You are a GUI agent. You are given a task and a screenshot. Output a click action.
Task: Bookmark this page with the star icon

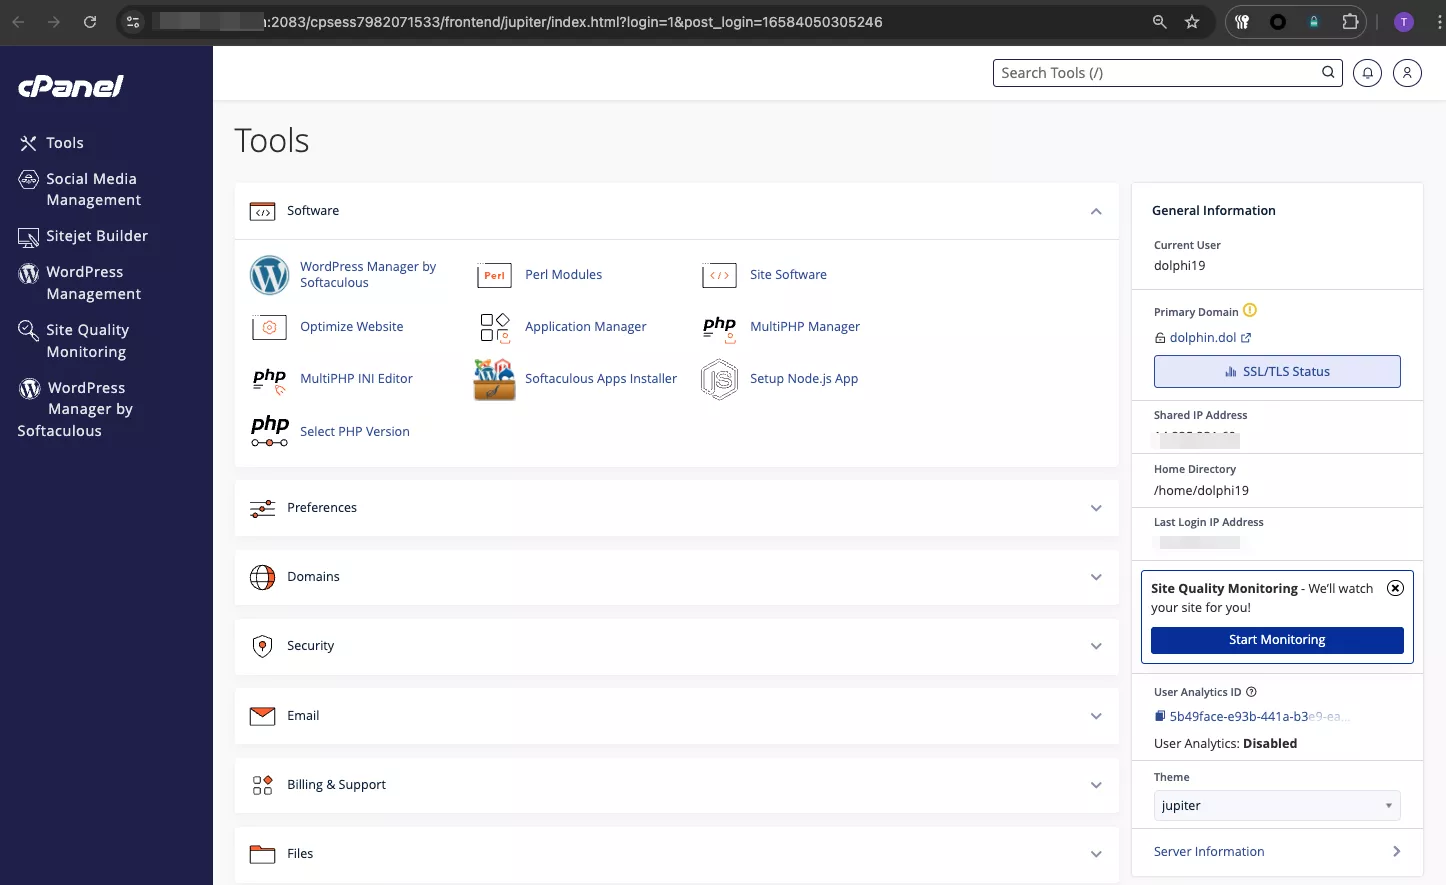(1192, 22)
